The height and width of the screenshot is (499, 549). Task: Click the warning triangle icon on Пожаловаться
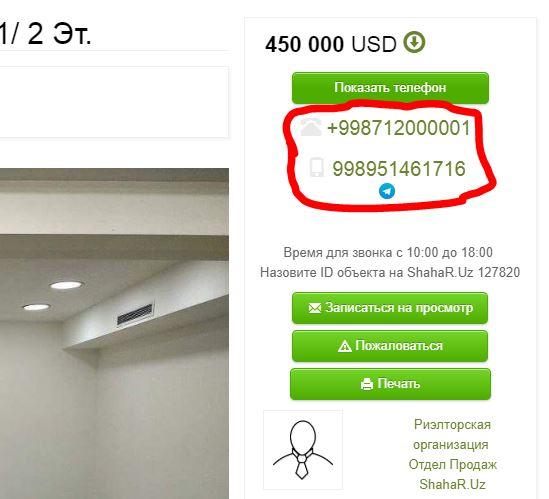345,346
